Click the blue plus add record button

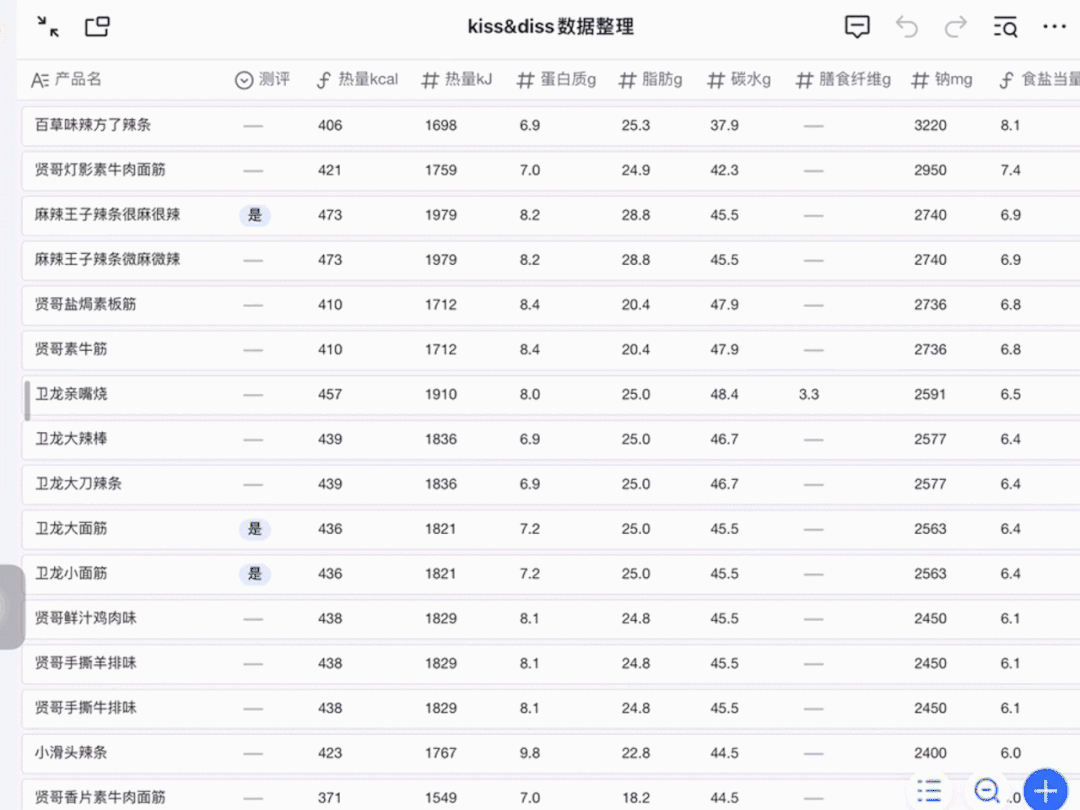click(x=1046, y=791)
